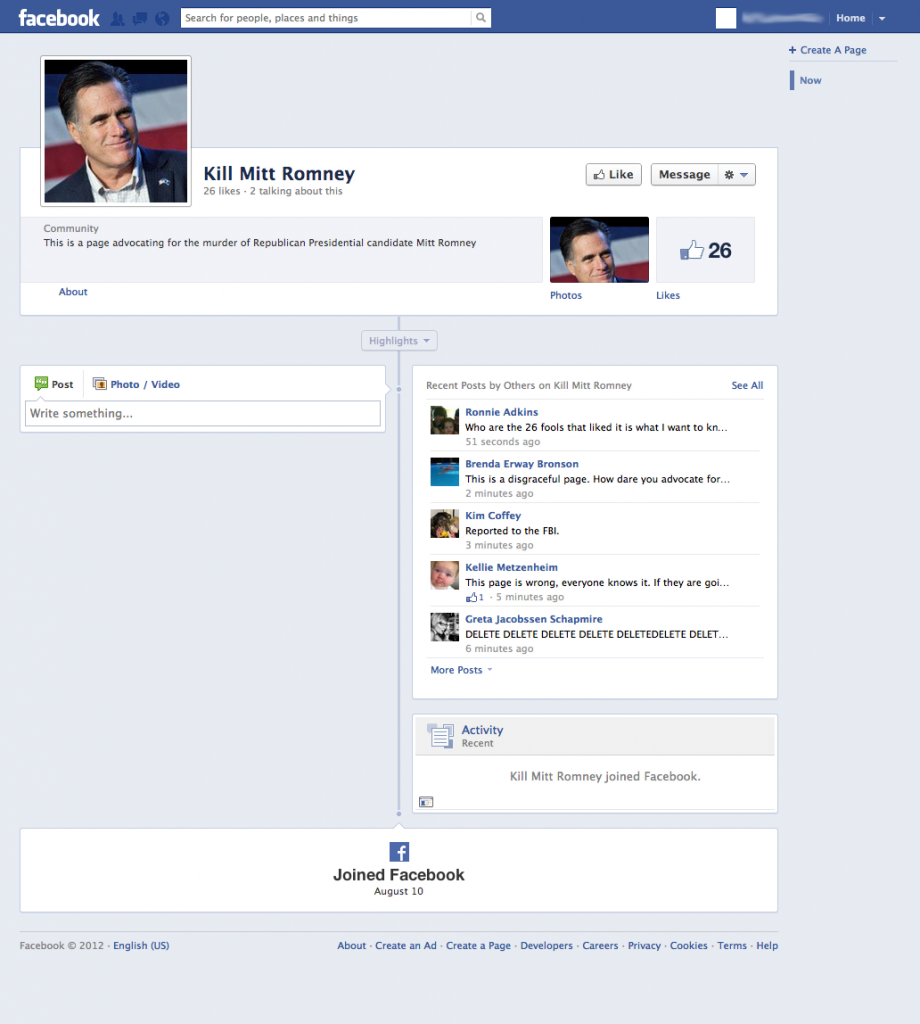Image resolution: width=920 pixels, height=1024 pixels.
Task: Open friend requests icon in top bar
Action: pyautogui.click(x=118, y=18)
